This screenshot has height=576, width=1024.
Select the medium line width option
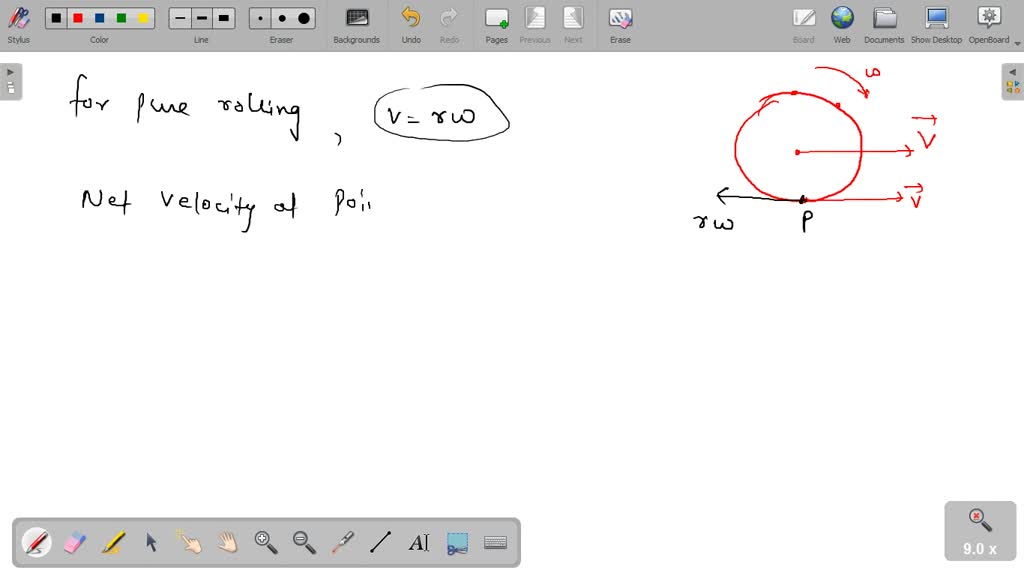202,18
